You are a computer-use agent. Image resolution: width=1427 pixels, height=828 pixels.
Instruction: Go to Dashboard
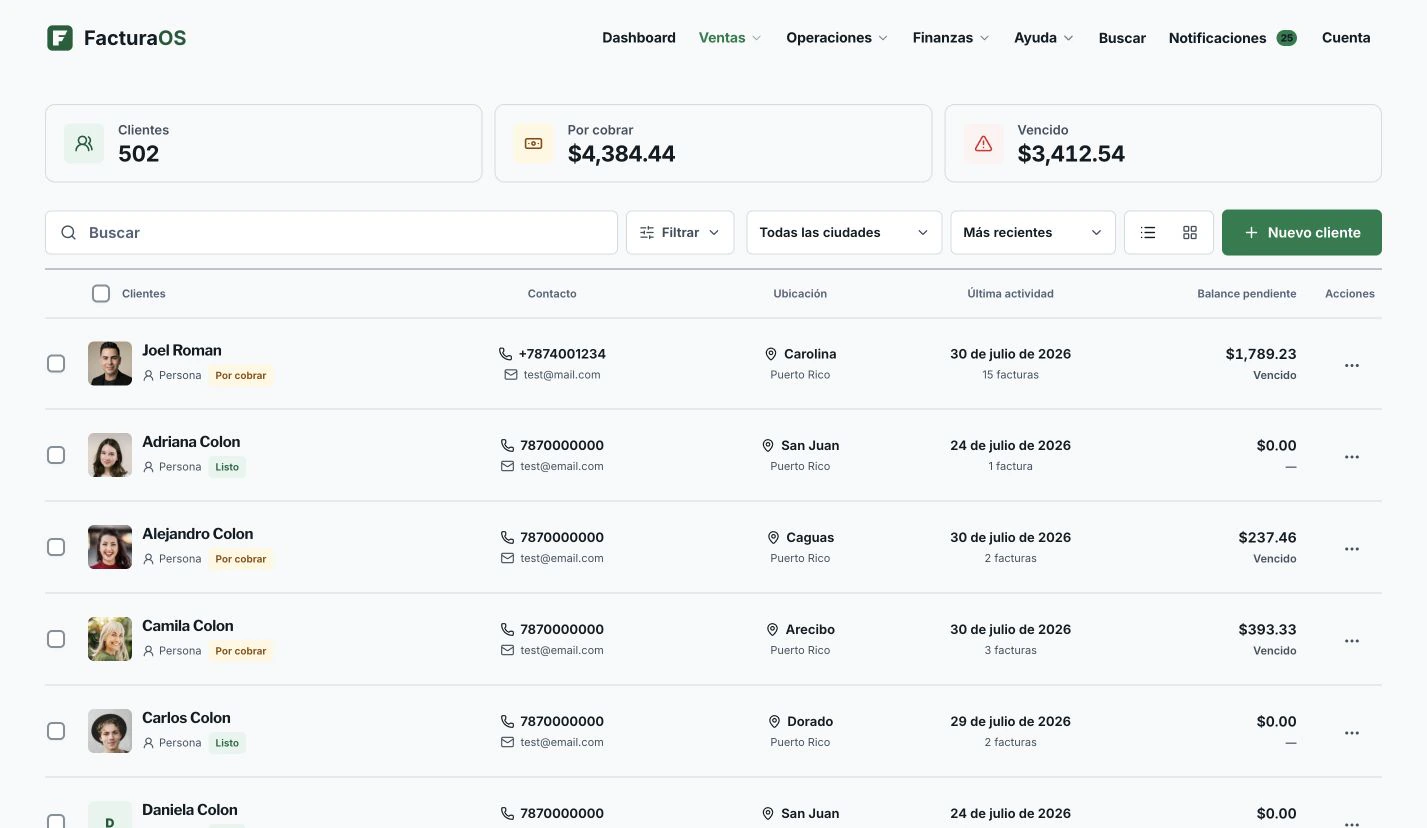pyautogui.click(x=639, y=38)
